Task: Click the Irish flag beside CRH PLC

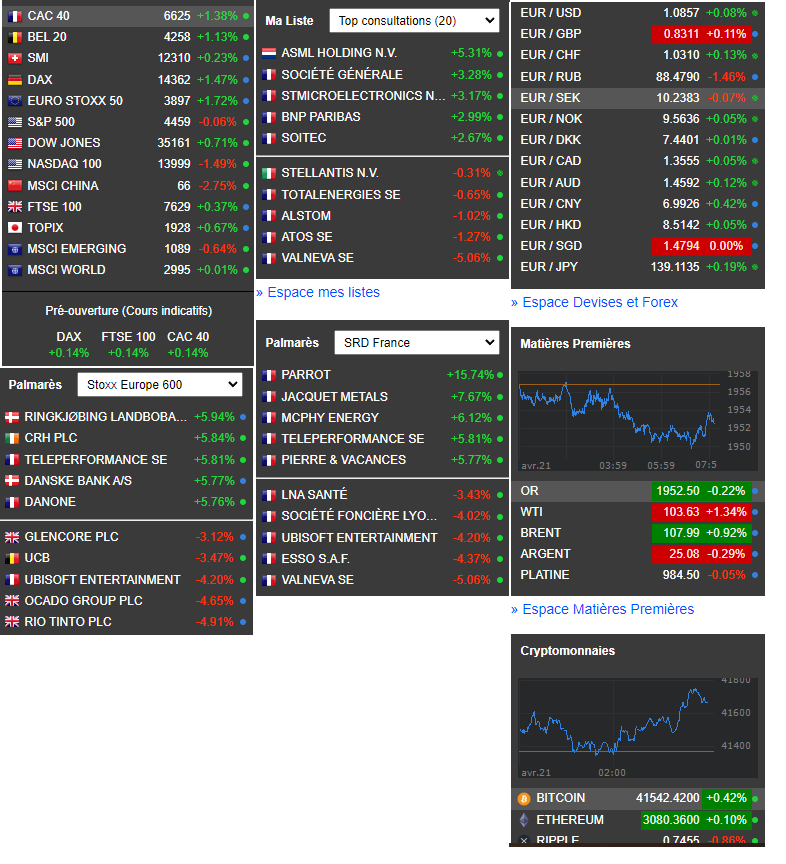Action: point(12,438)
